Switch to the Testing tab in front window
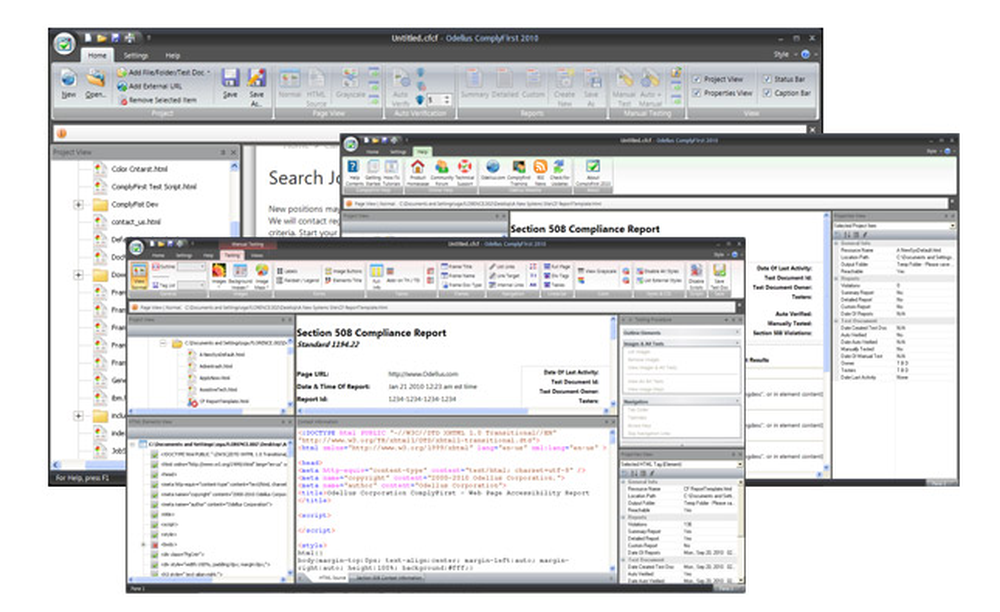The height and width of the screenshot is (612, 1000). pos(232,255)
